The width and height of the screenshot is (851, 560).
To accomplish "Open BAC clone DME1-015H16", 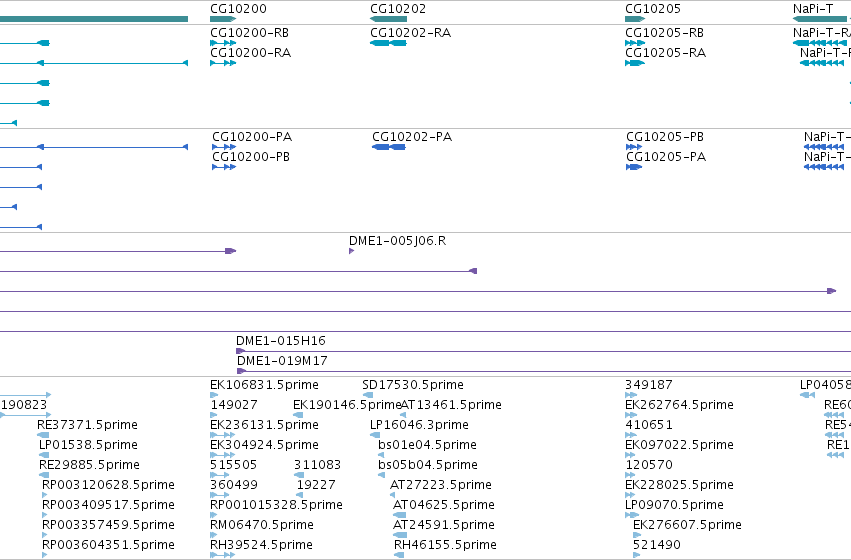I will point(281,341).
